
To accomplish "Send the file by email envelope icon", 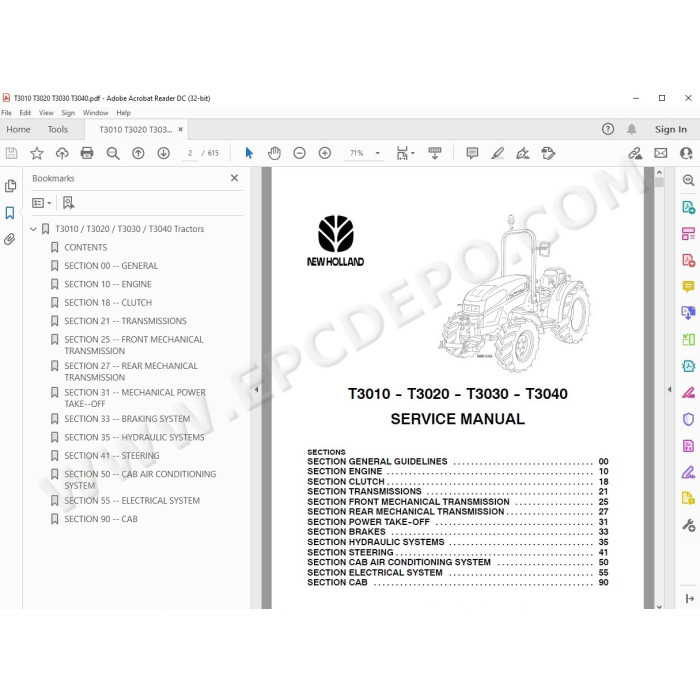I will (x=661, y=153).
